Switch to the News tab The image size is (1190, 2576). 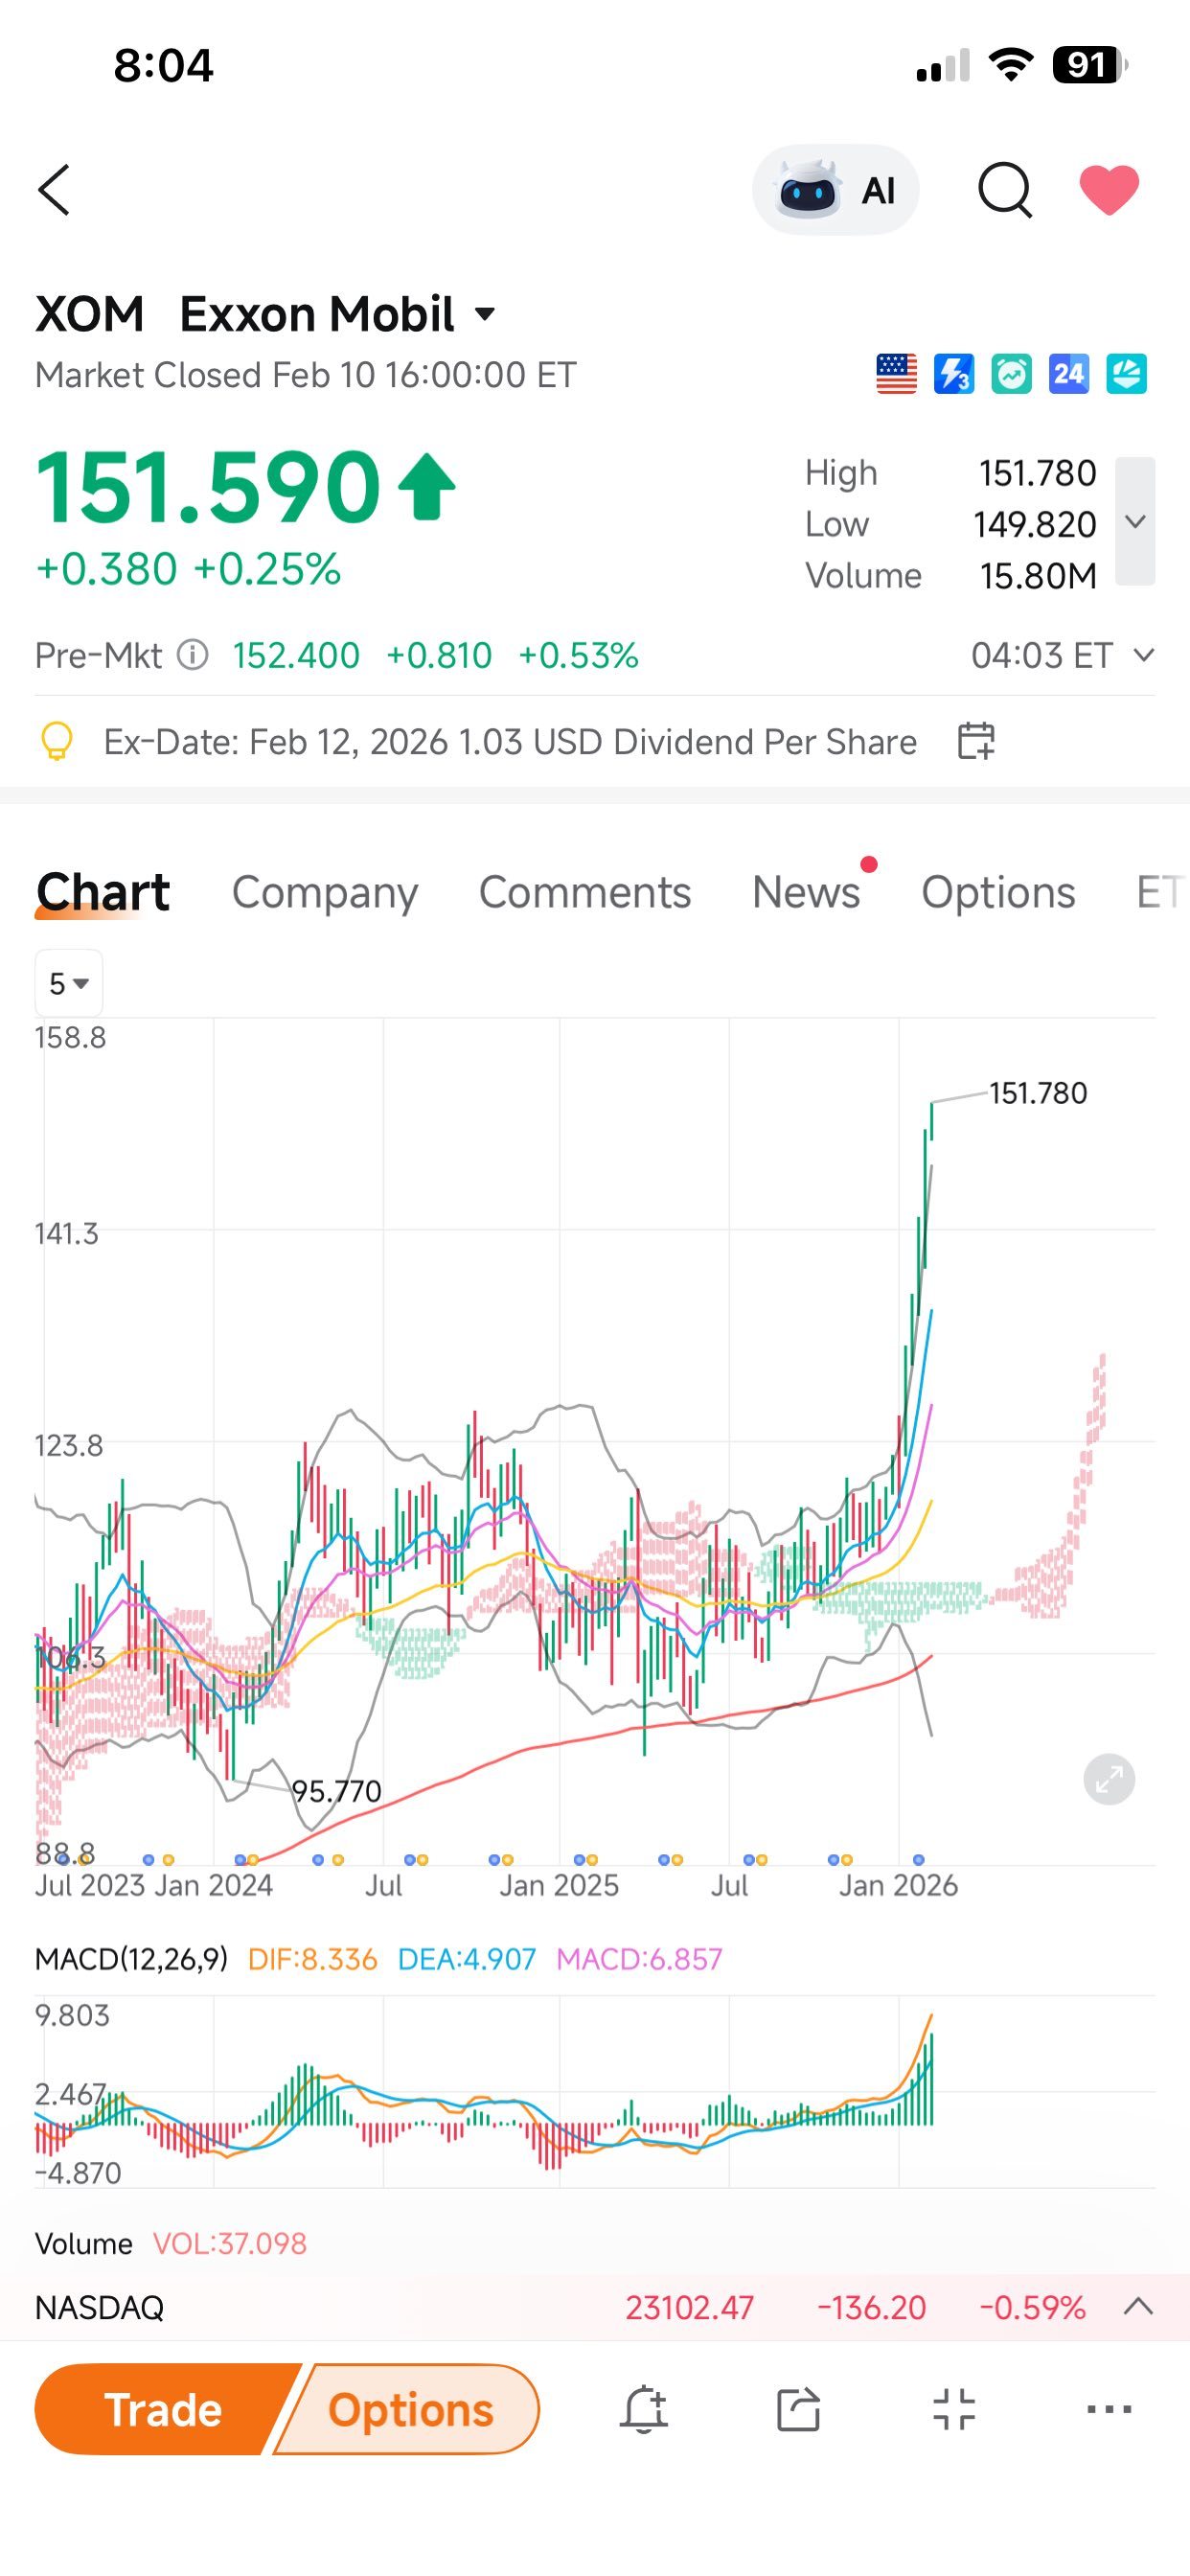click(806, 892)
